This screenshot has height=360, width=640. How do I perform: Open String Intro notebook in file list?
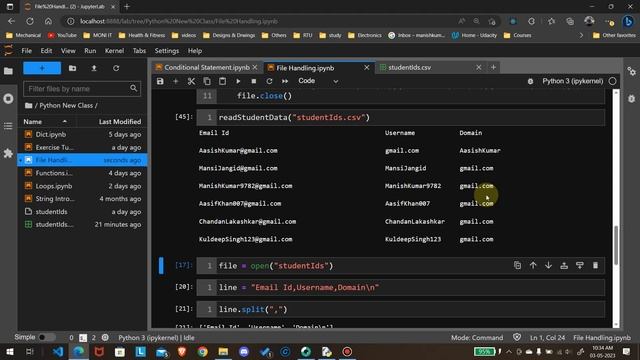(82, 199)
